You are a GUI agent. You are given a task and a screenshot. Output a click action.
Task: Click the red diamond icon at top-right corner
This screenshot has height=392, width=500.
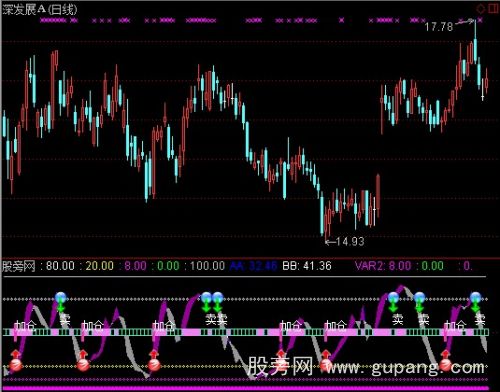(x=480, y=9)
